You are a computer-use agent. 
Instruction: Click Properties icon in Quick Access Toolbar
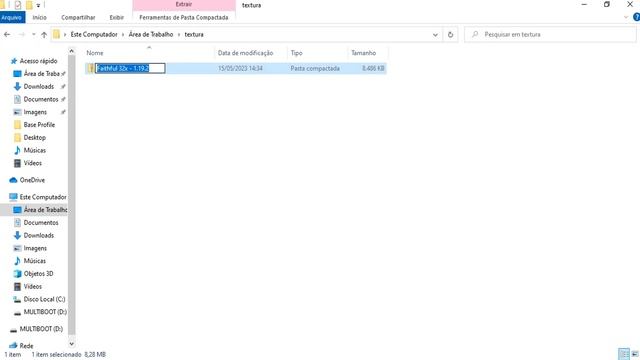pyautogui.click(x=18, y=5)
